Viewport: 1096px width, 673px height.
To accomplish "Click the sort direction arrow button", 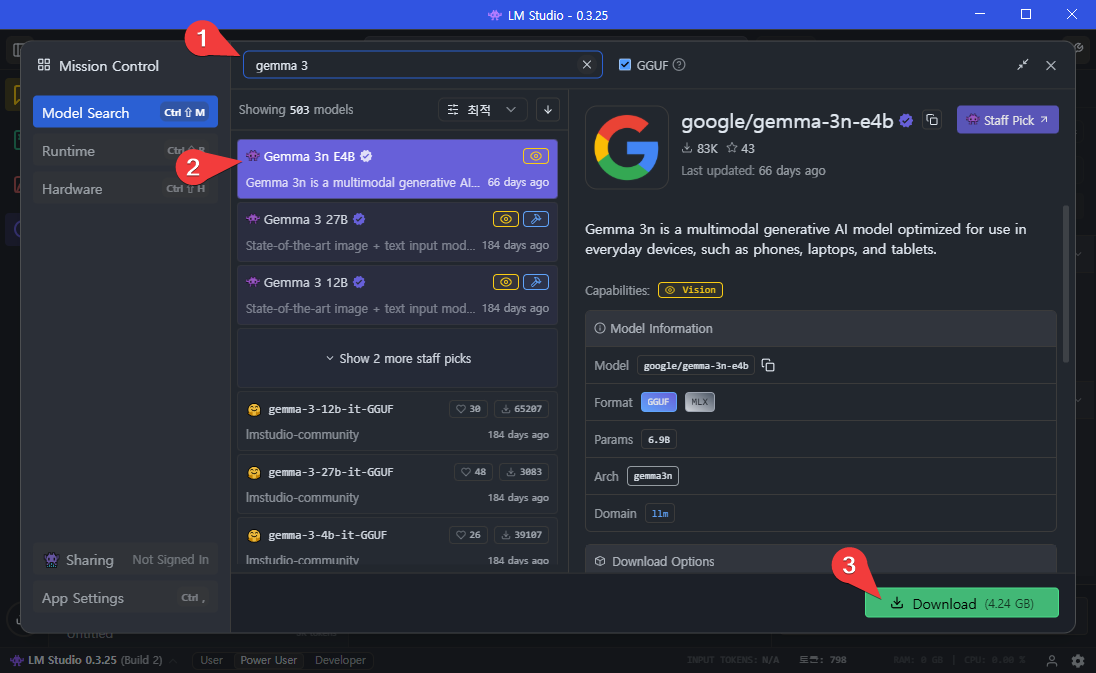I will coord(547,109).
